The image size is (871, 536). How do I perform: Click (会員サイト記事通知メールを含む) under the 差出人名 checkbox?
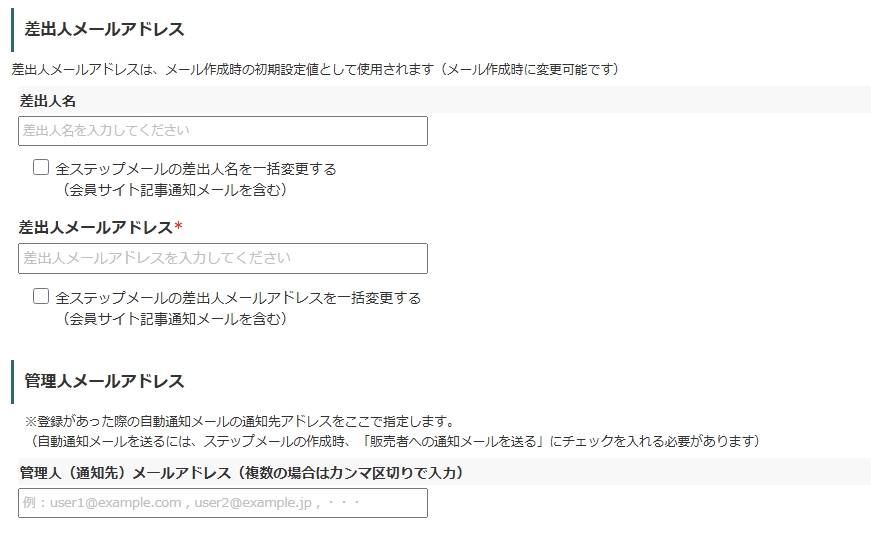click(x=174, y=189)
